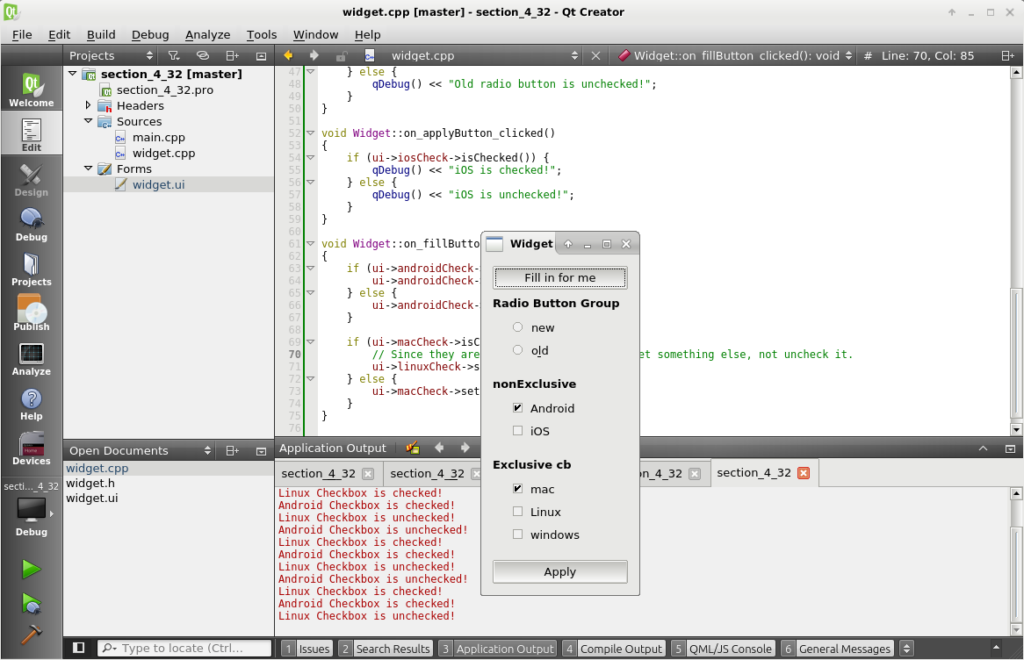Open Help mode in sidebar
Screen dimensions: 1024x660
pos(31,404)
